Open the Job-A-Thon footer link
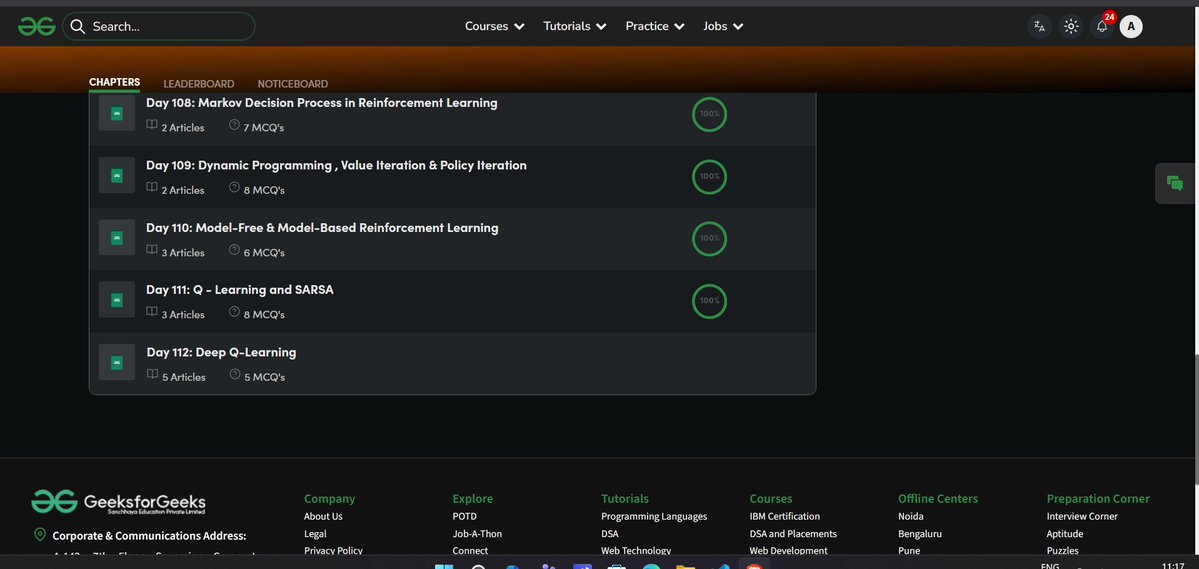 click(477, 534)
